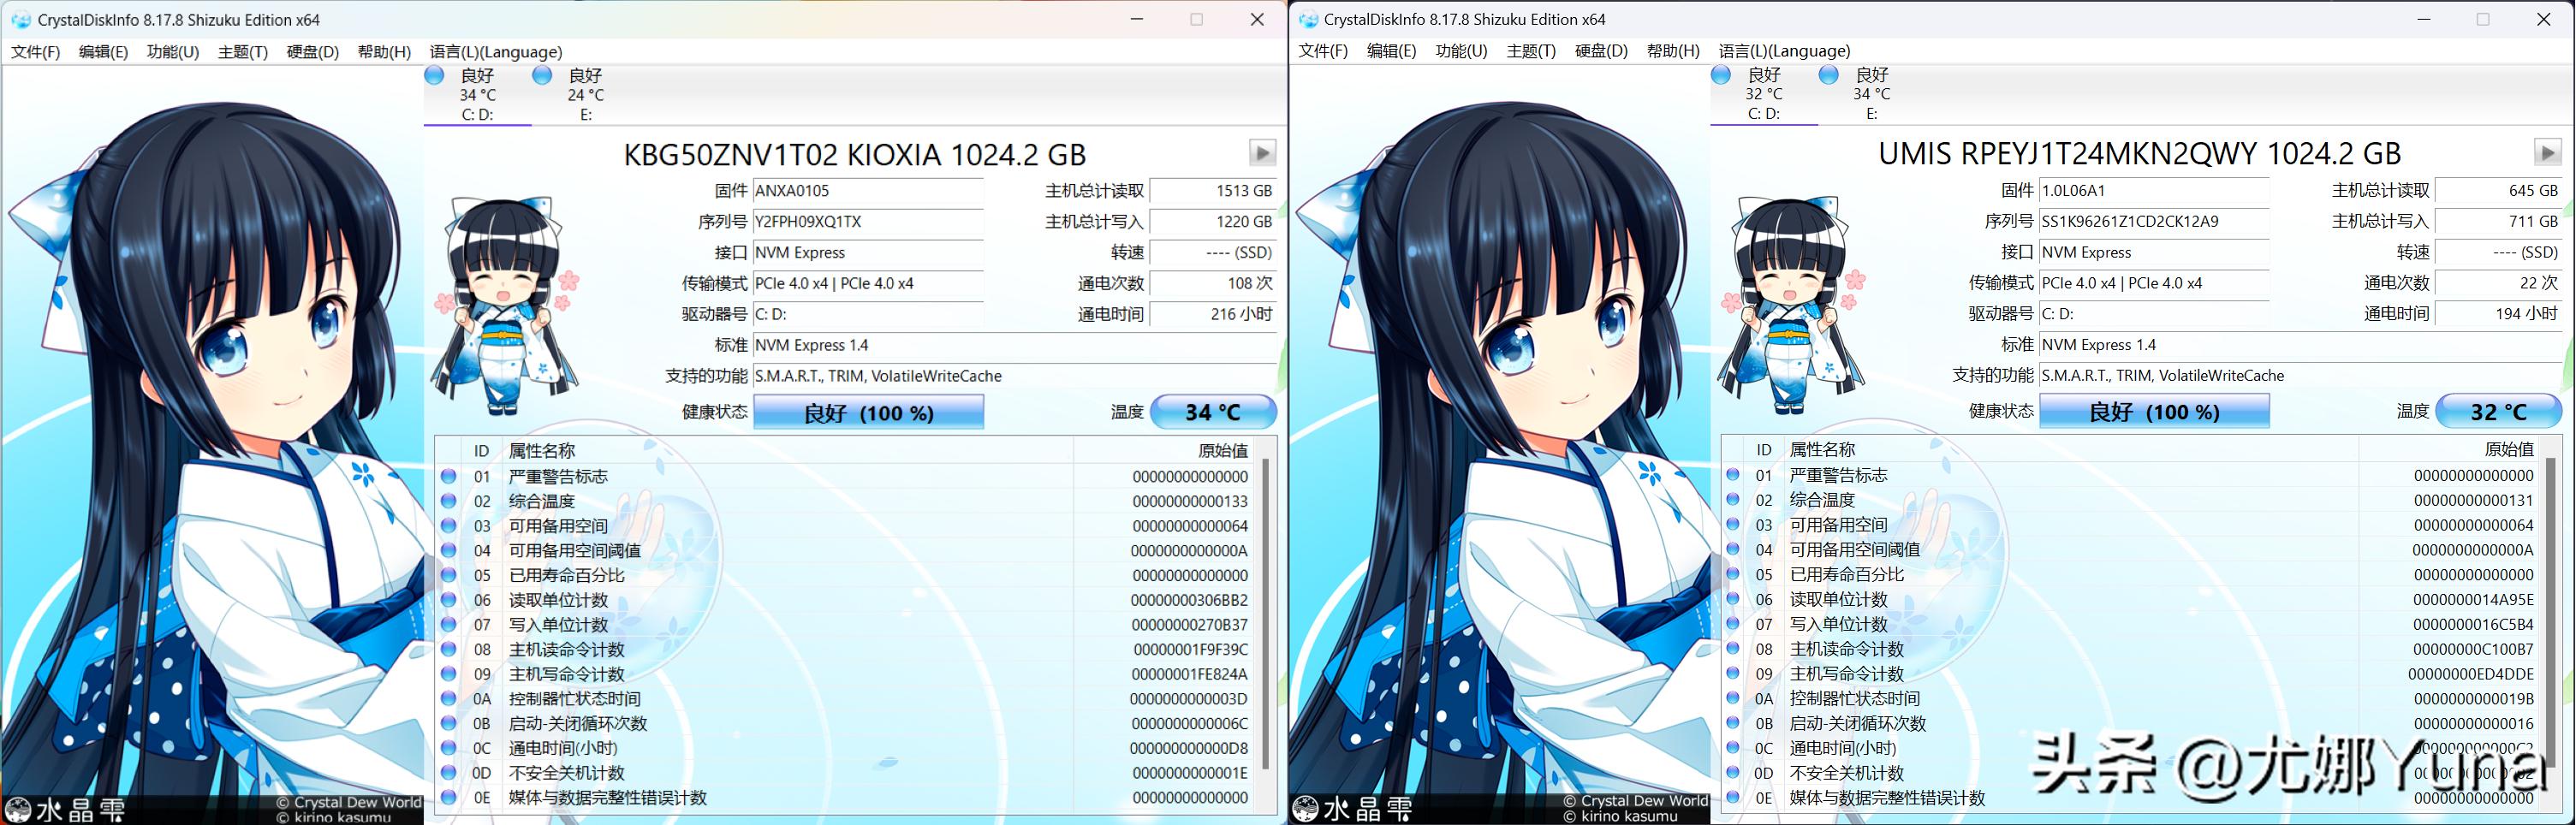The width and height of the screenshot is (2576, 825).
Task: Select the C: D: drive health icon showing 34 °C
Action: point(435,75)
